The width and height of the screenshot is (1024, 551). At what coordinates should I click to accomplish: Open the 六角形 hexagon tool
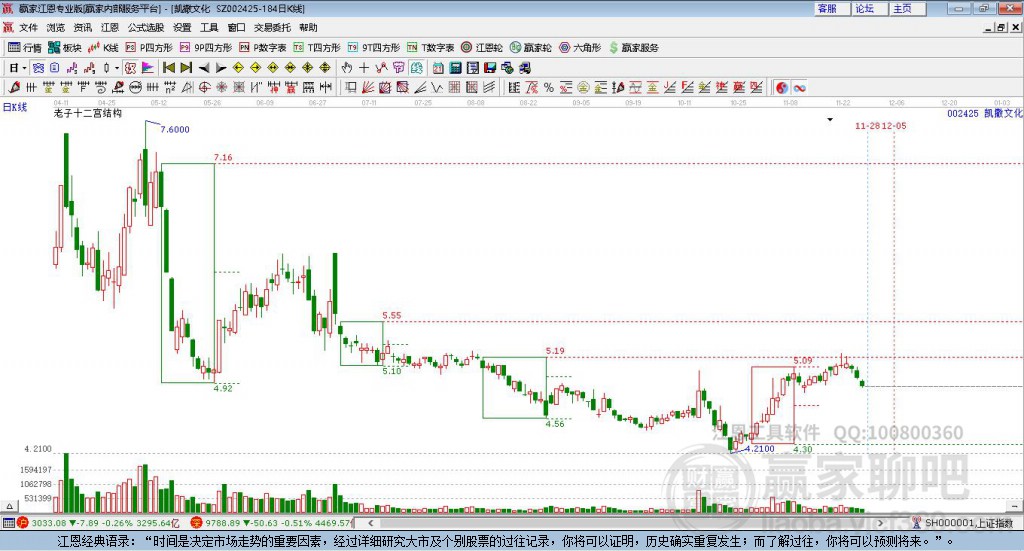tap(580, 48)
